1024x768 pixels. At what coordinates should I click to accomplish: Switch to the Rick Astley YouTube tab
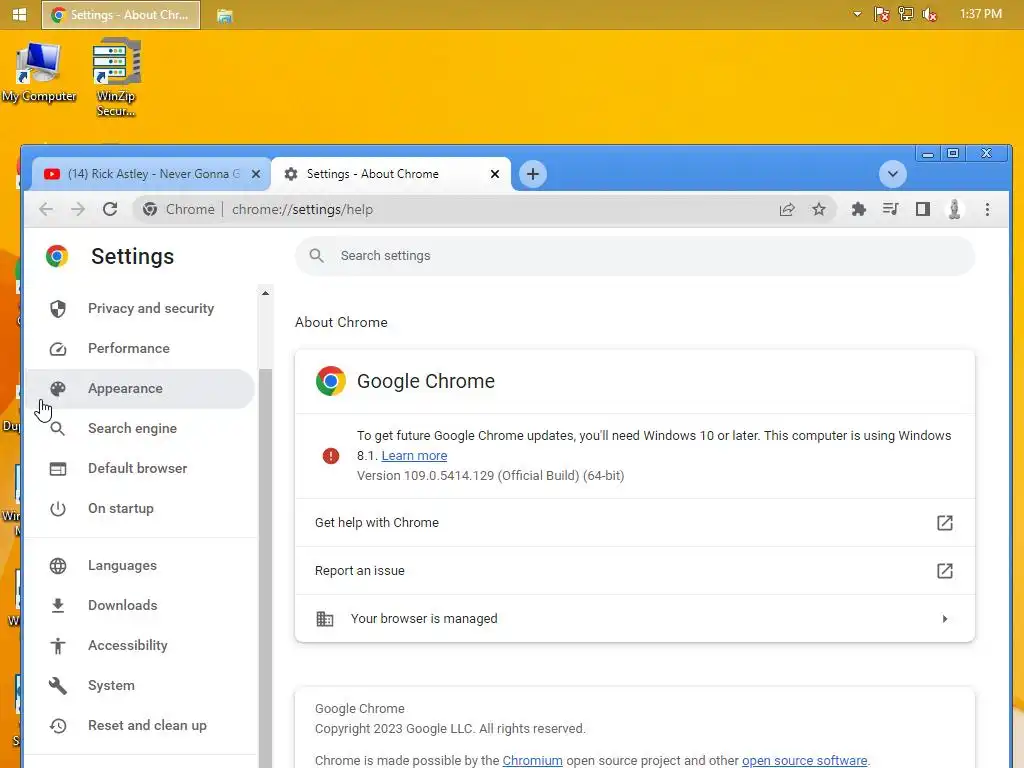click(151, 174)
